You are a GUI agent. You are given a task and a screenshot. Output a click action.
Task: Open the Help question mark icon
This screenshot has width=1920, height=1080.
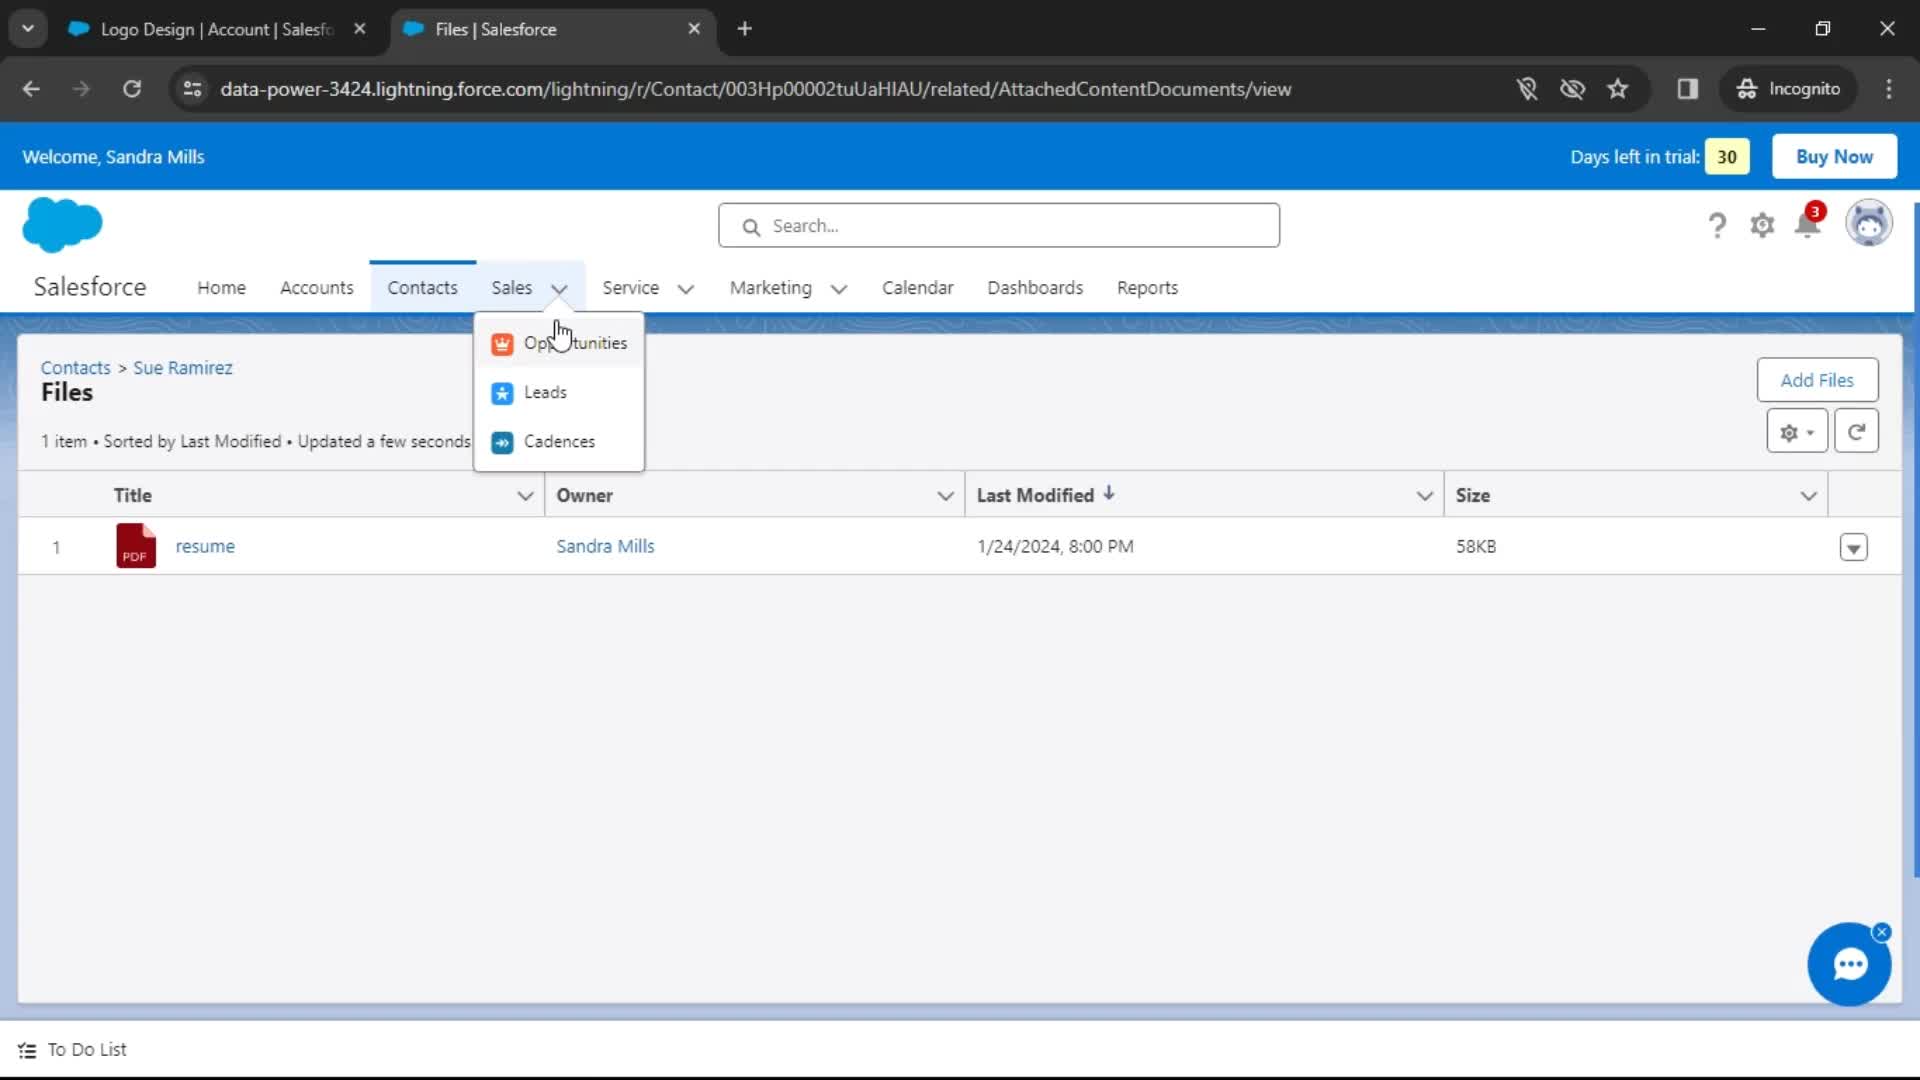pyautogui.click(x=1717, y=225)
